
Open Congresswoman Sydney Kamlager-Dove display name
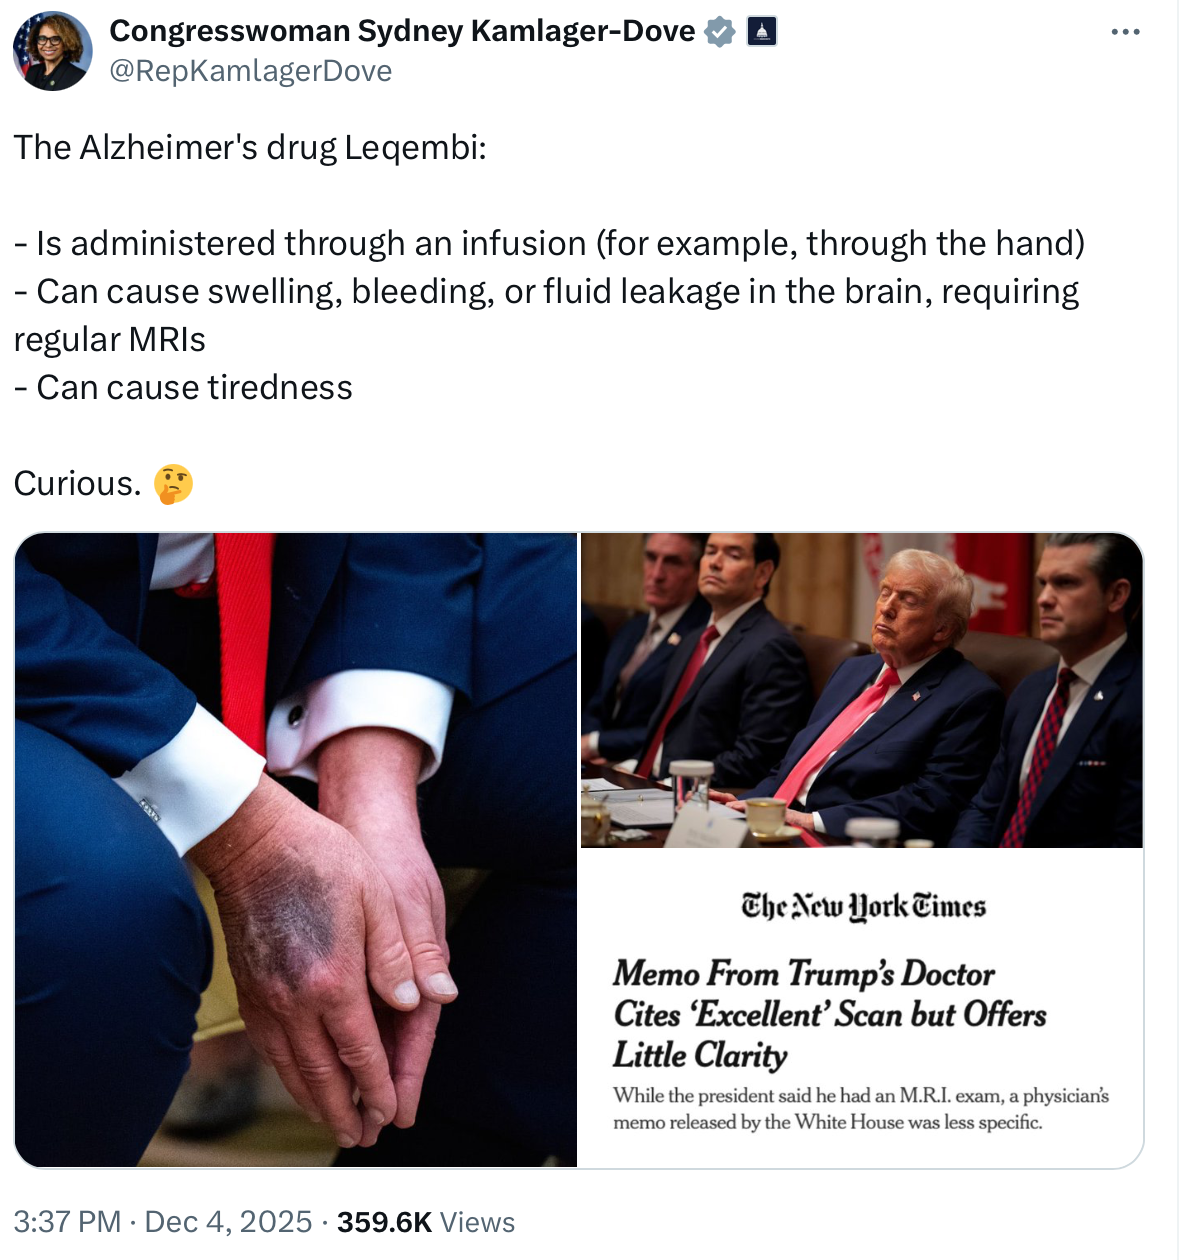click(402, 32)
